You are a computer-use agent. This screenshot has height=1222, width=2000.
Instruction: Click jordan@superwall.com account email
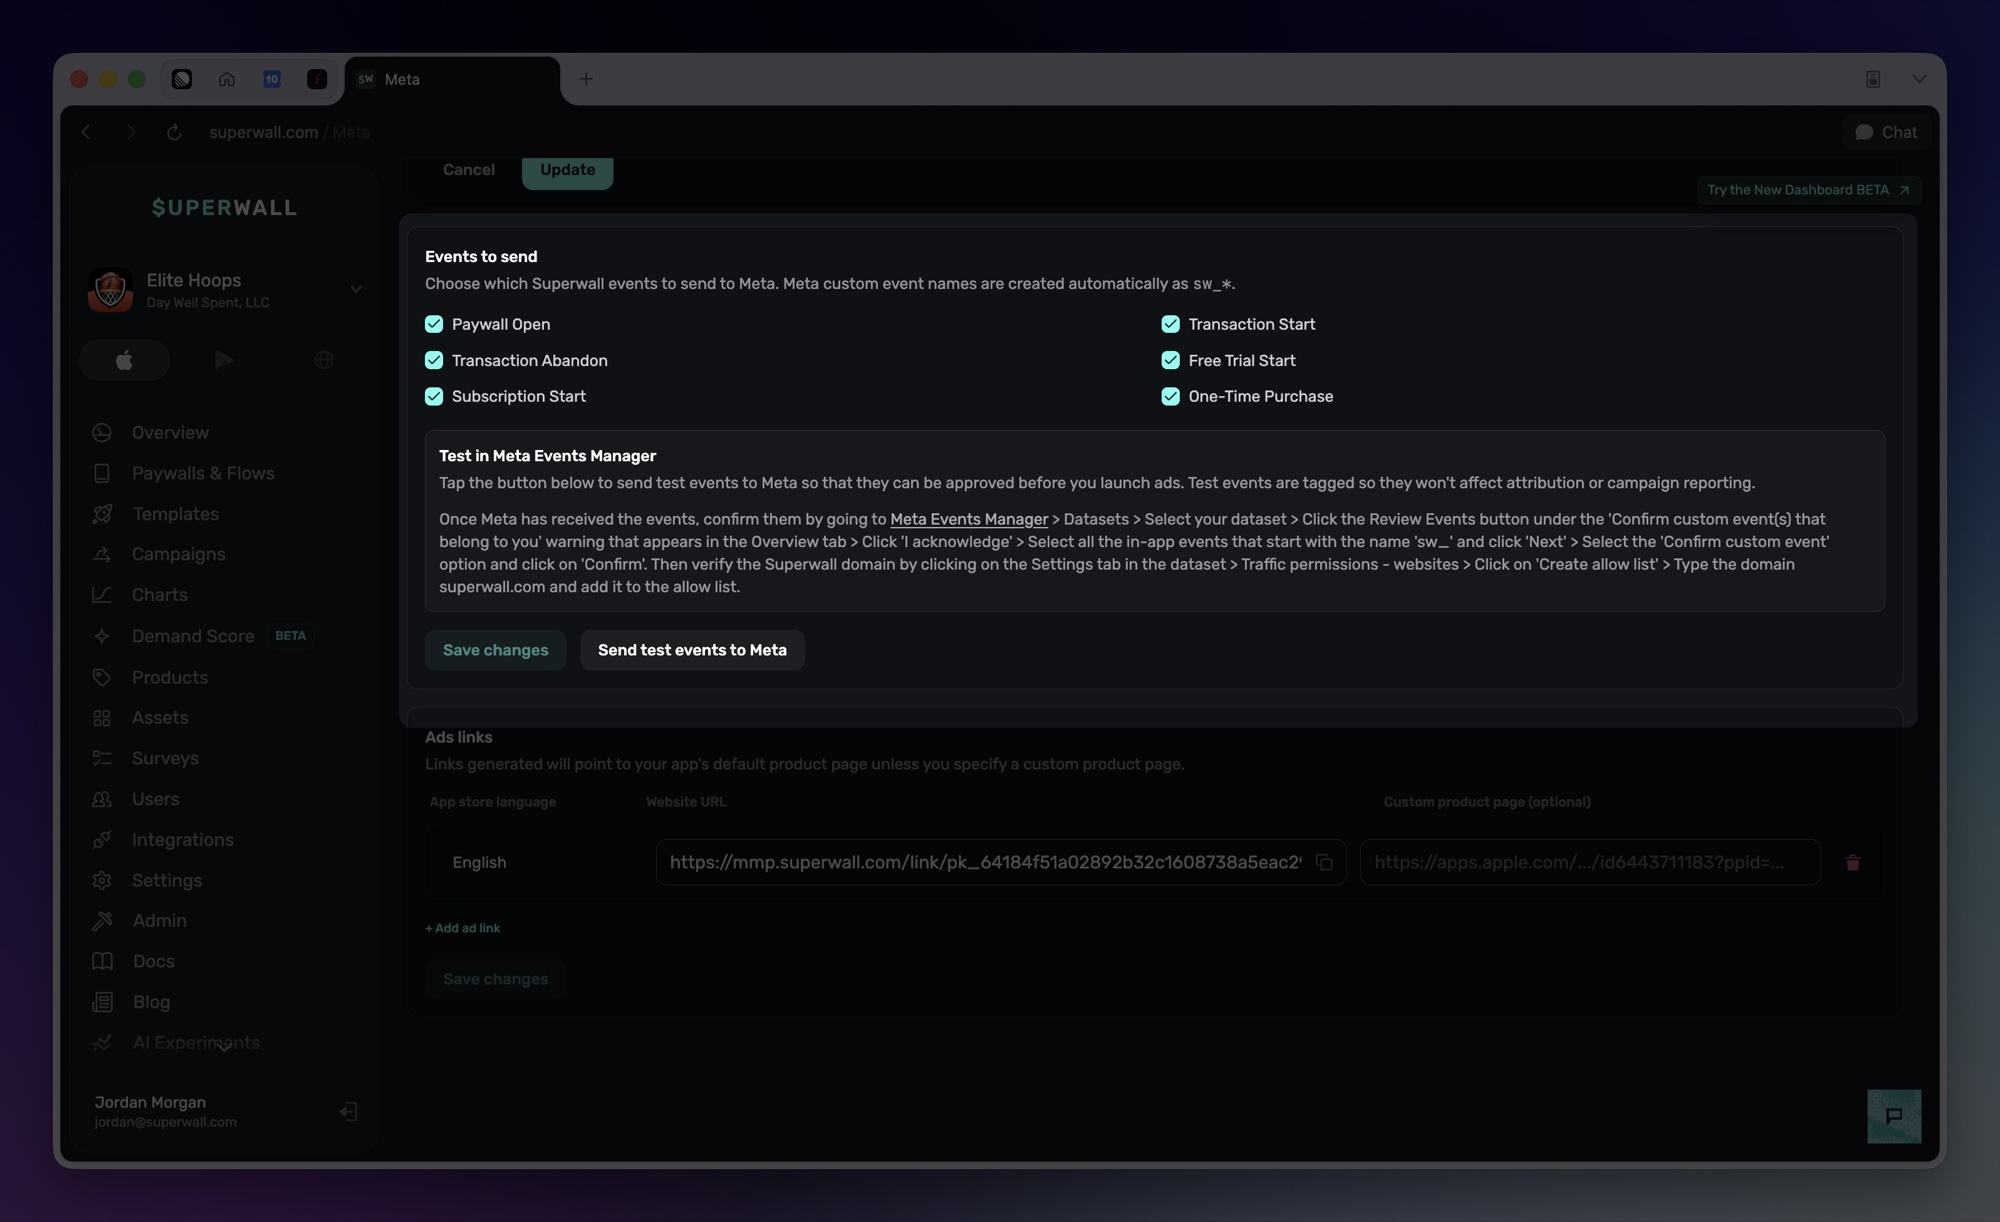click(165, 1122)
